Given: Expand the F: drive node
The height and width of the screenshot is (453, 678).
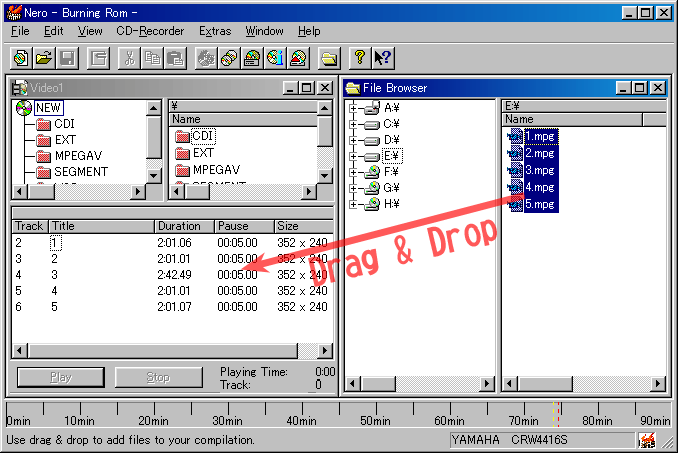Looking at the screenshot, I should point(353,172).
